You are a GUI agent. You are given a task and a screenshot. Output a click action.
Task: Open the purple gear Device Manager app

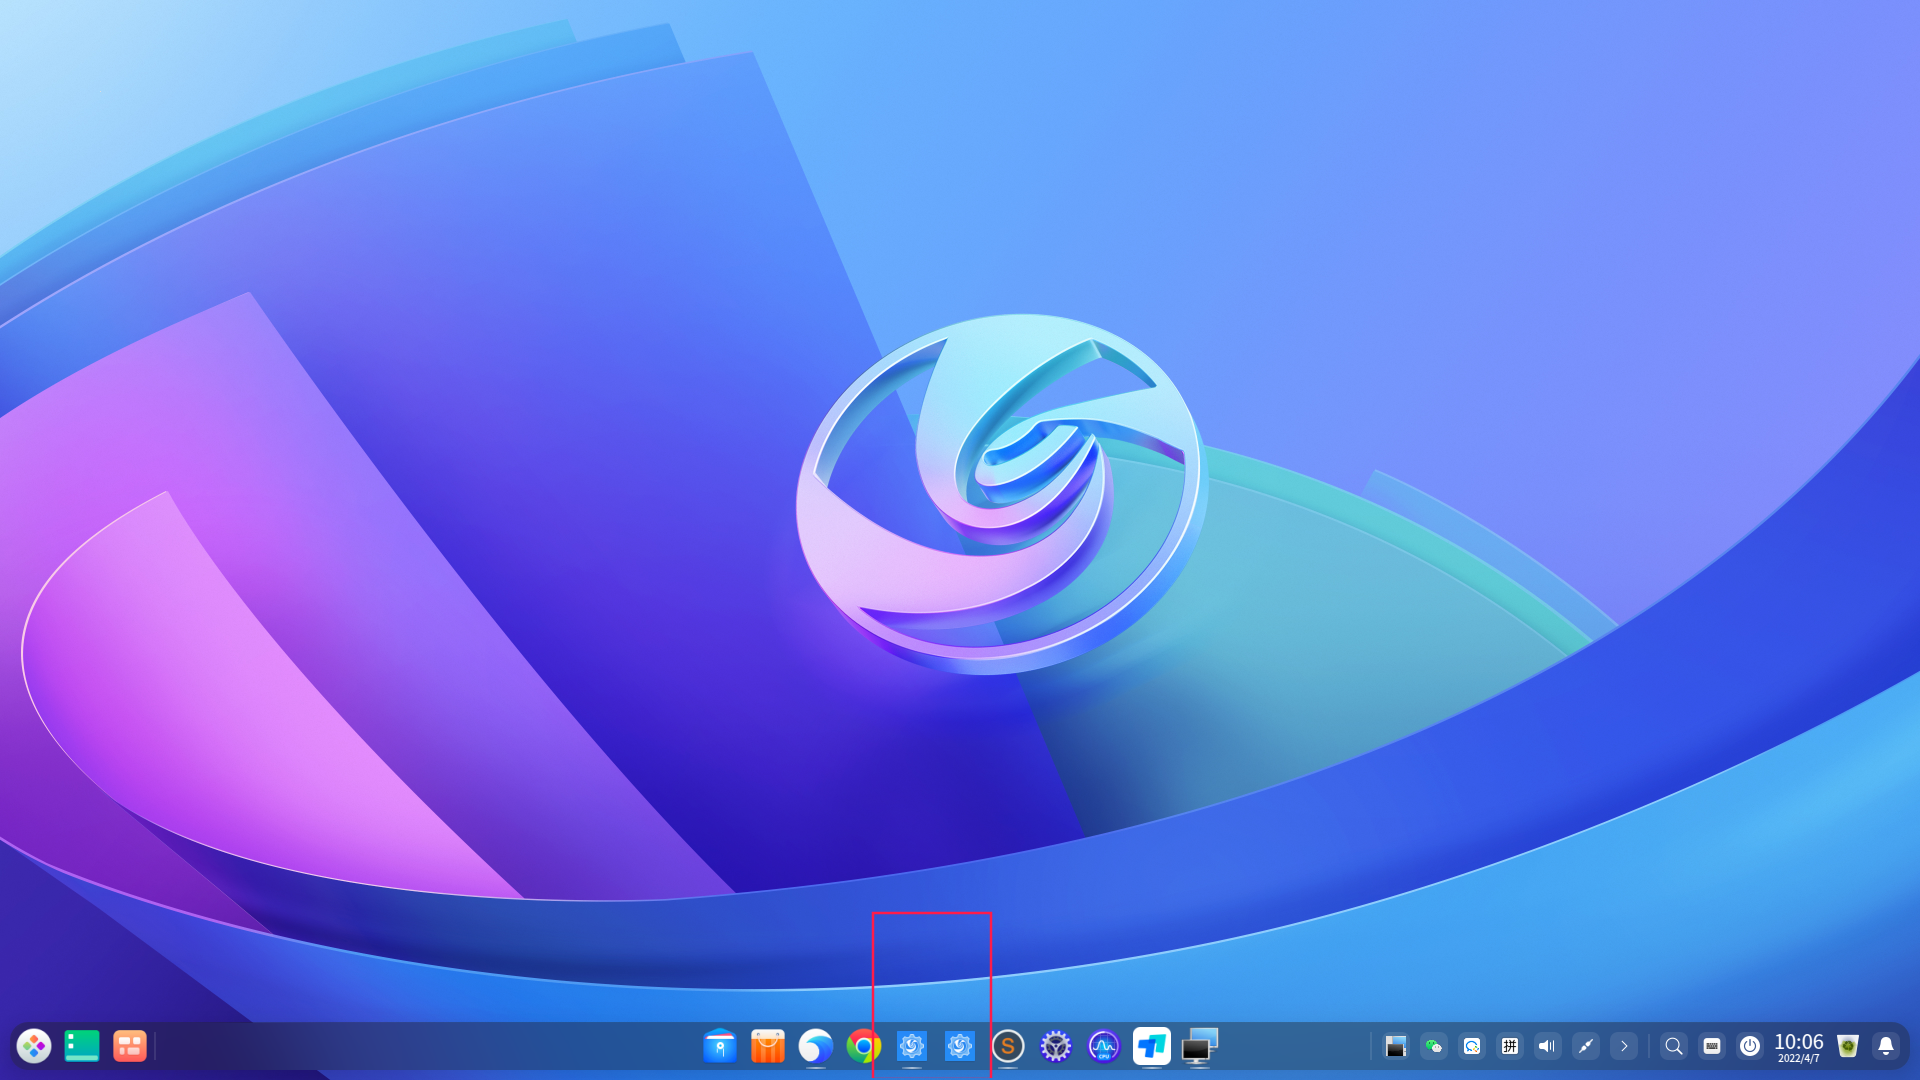(x=1056, y=1047)
